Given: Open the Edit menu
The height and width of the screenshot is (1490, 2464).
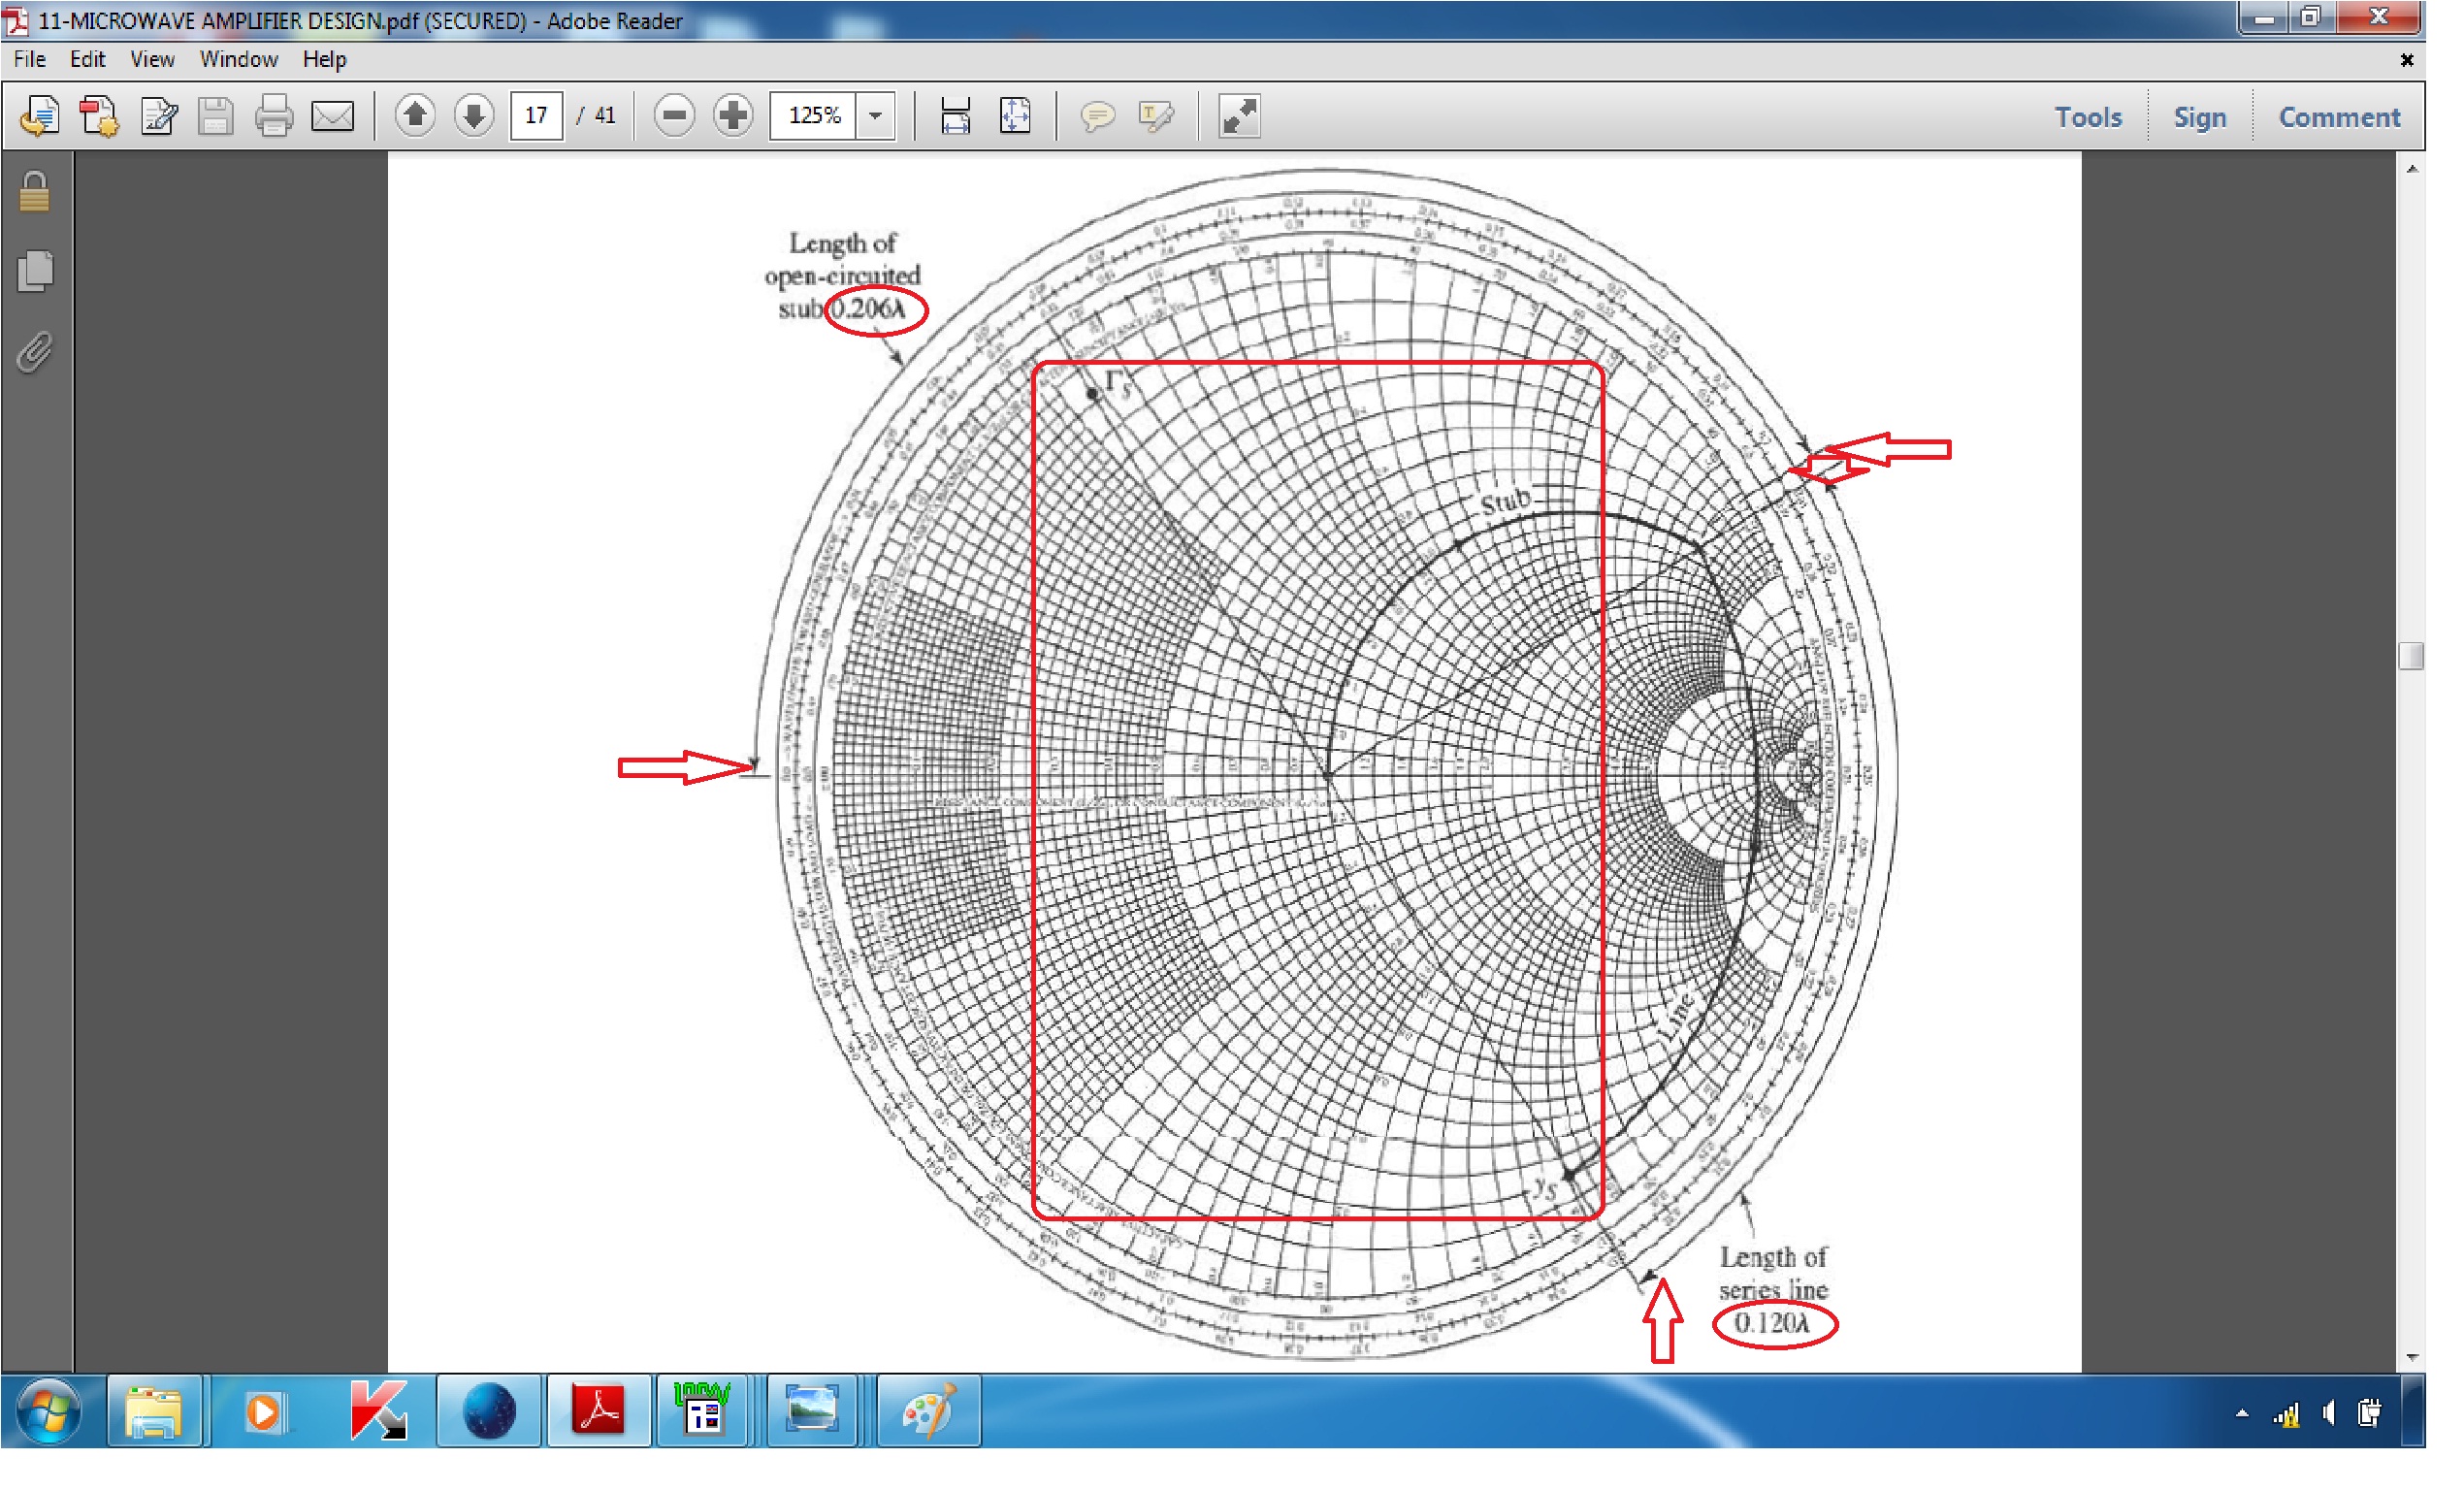Looking at the screenshot, I should (x=87, y=60).
